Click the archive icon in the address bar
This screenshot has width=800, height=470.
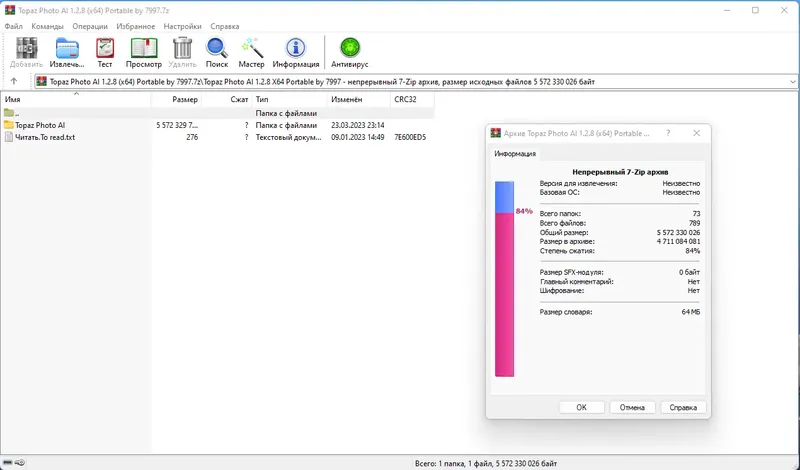[42, 82]
